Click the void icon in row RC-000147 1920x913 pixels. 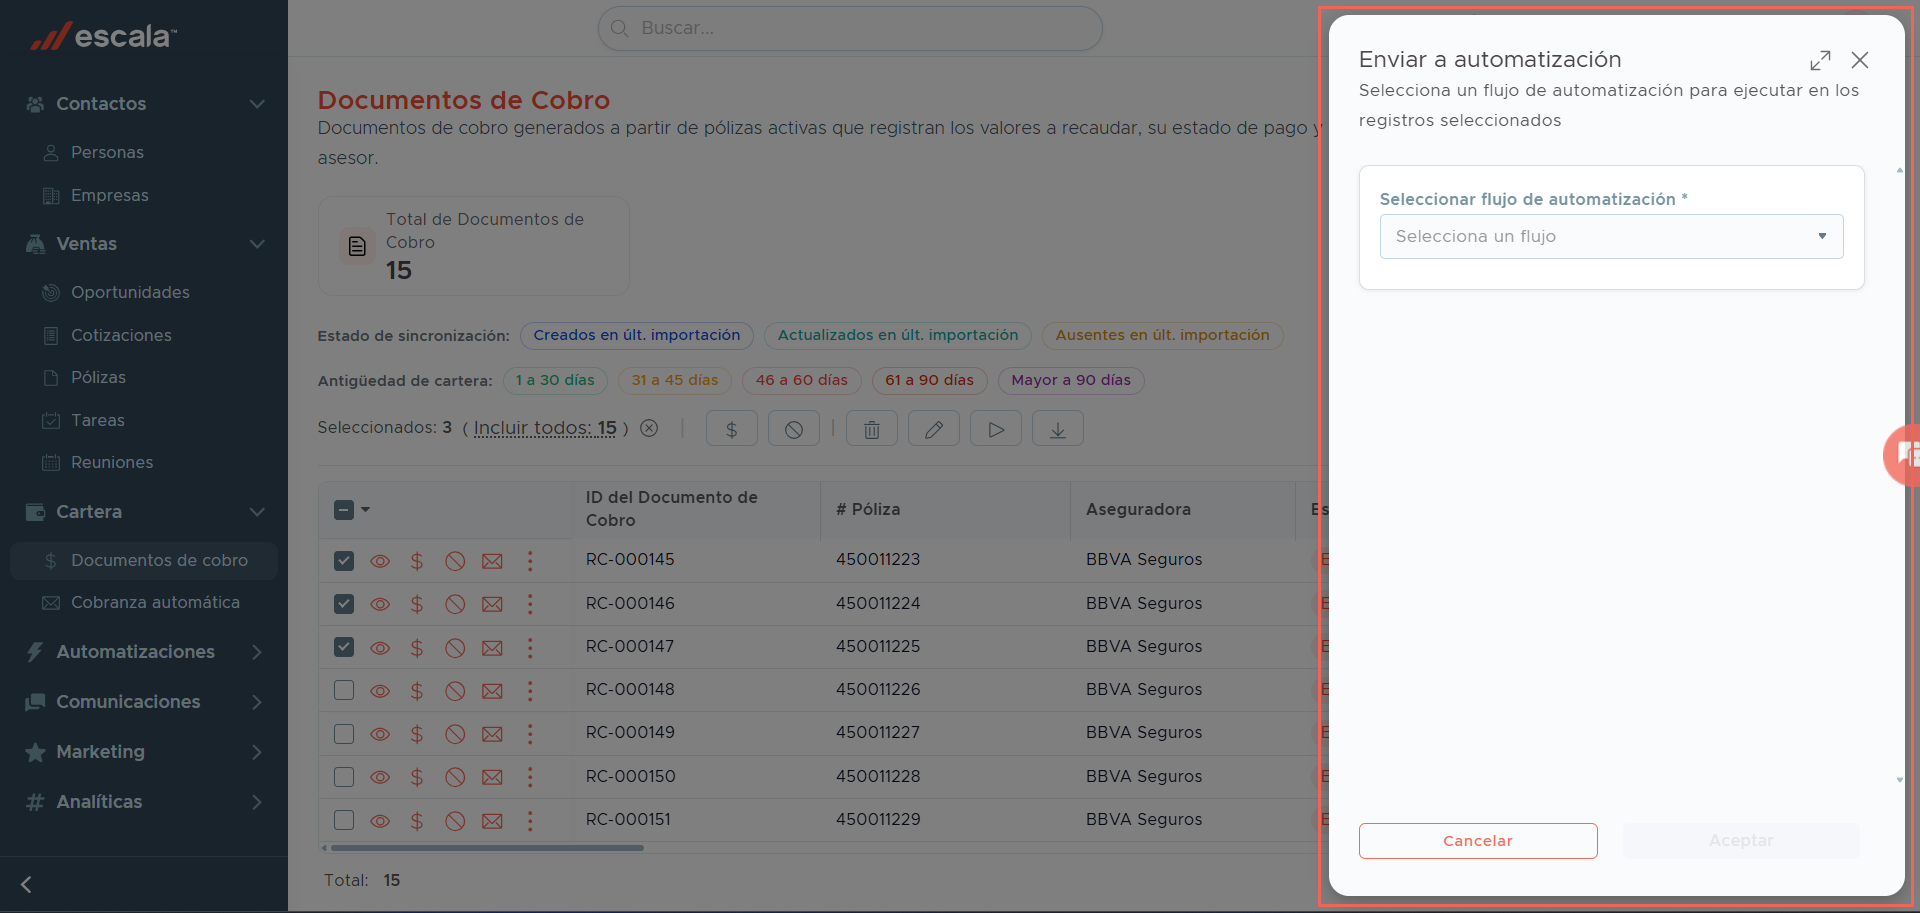click(x=455, y=648)
